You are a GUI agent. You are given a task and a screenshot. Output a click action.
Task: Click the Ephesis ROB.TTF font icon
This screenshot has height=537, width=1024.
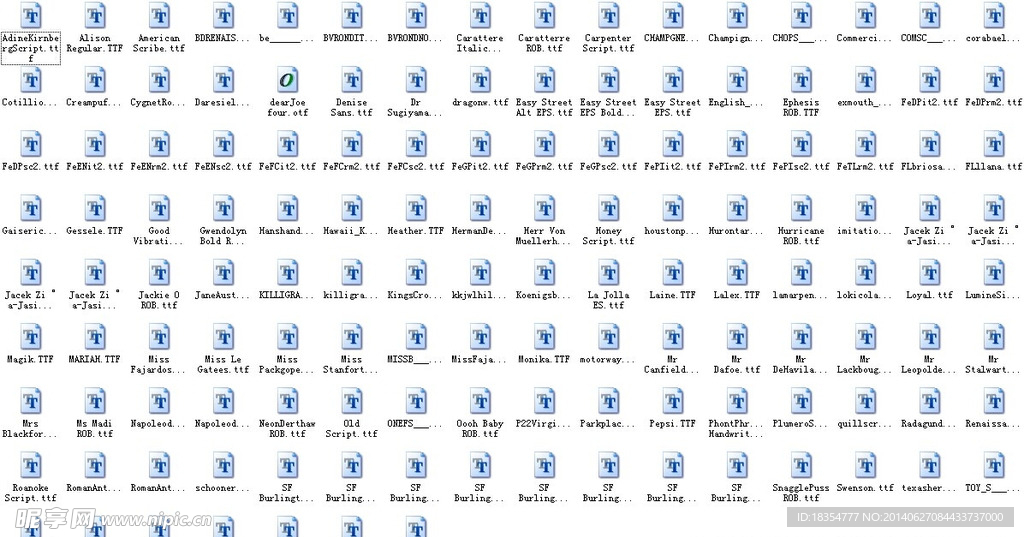click(x=801, y=80)
